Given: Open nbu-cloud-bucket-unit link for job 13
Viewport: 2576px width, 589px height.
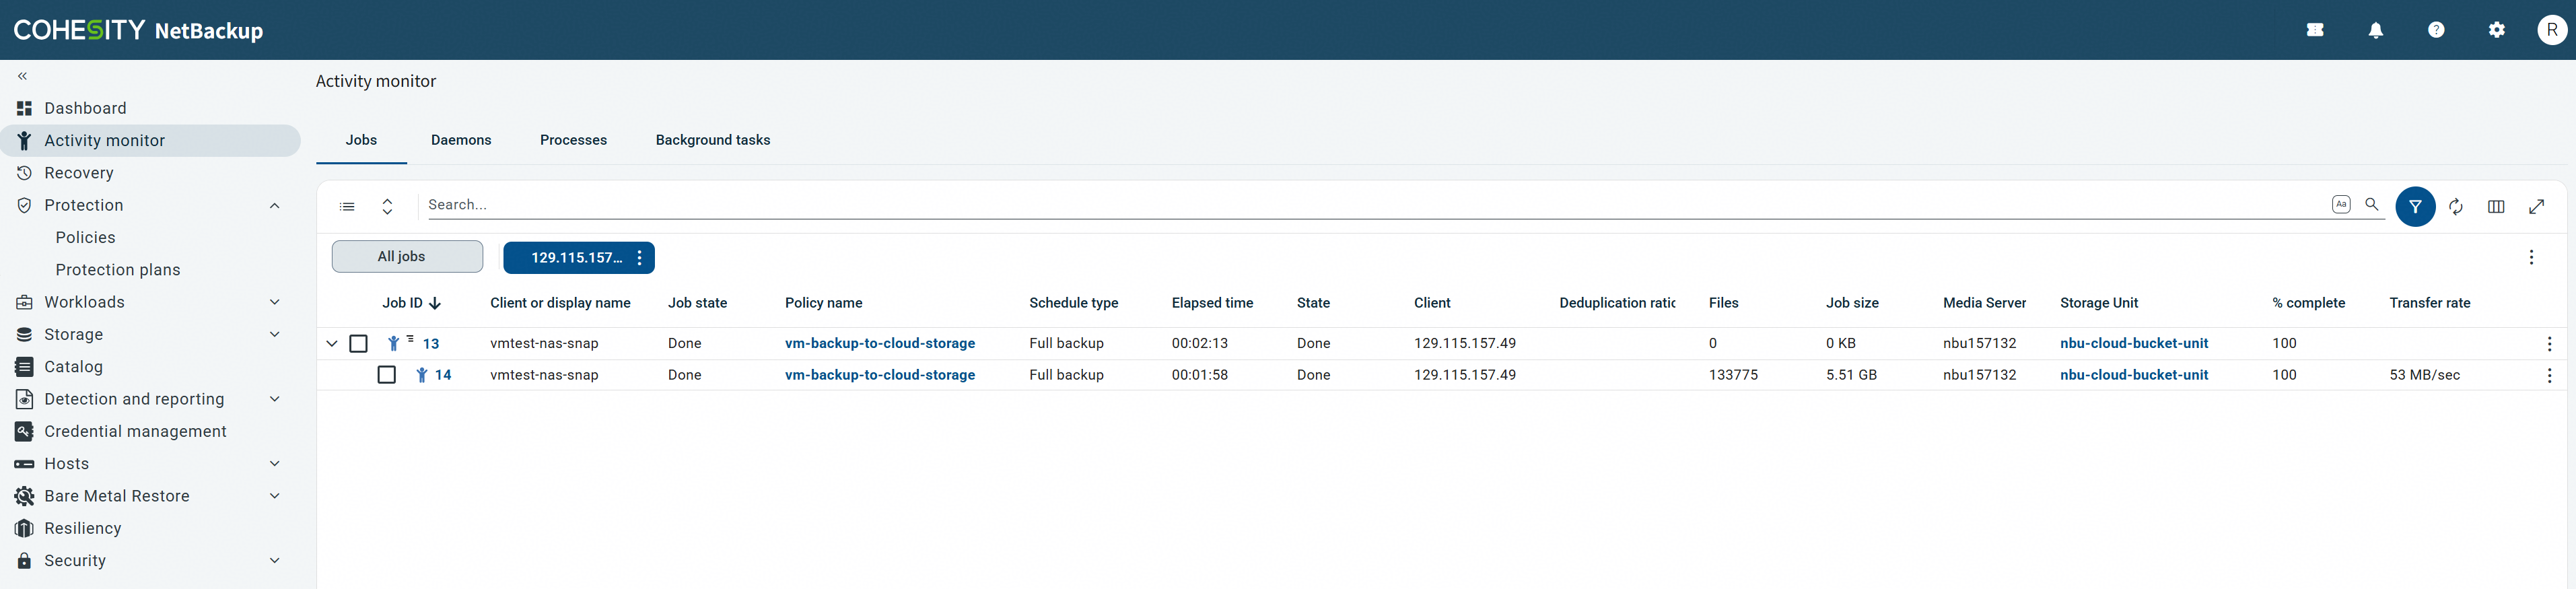Looking at the screenshot, I should [2133, 343].
